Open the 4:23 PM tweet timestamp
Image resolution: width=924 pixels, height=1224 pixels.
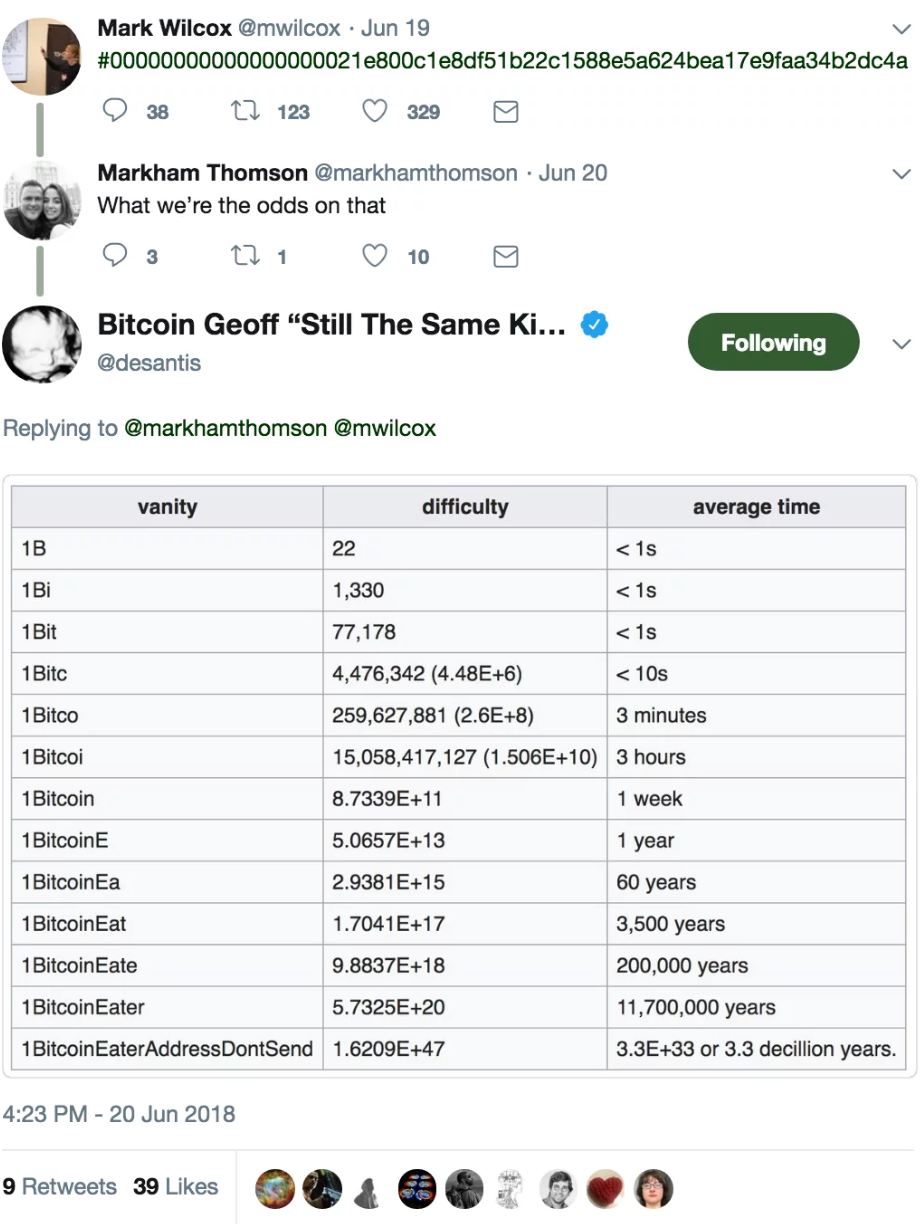point(119,1114)
